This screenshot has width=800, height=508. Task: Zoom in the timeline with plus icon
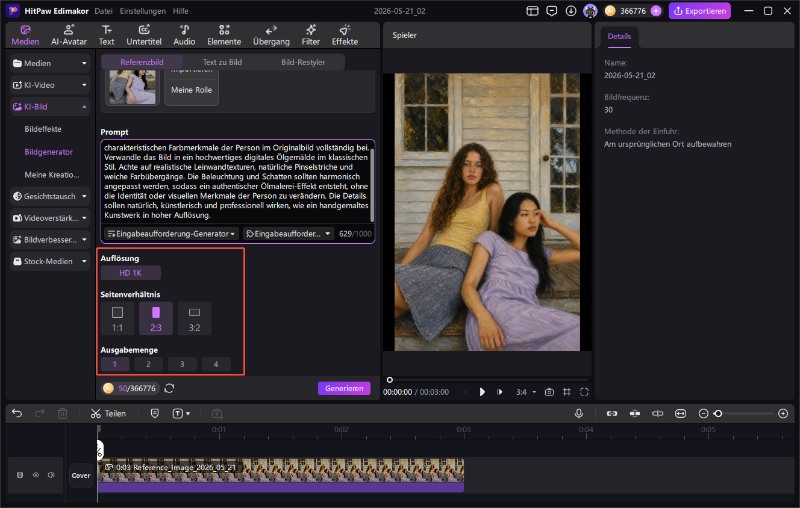point(783,413)
